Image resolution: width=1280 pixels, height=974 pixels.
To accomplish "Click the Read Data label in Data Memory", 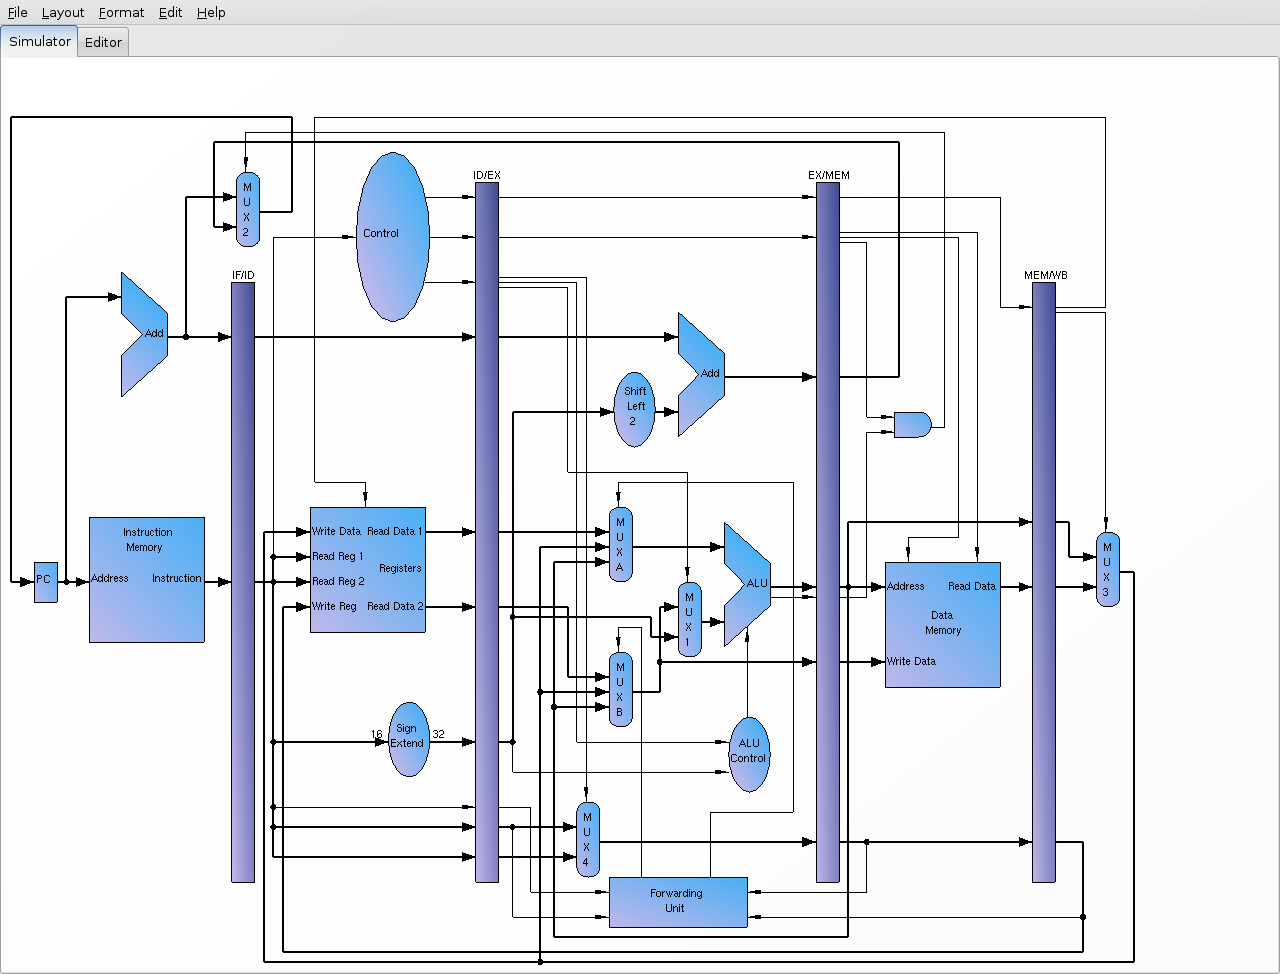I will (972, 586).
